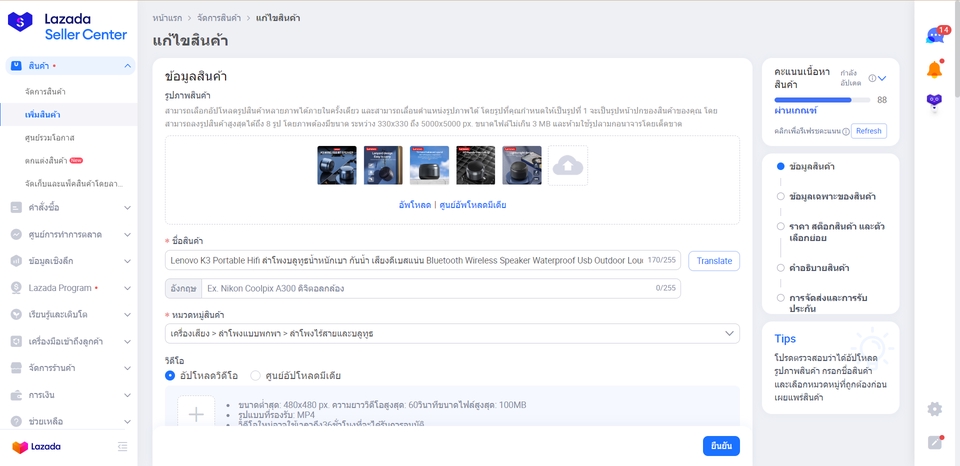Click the ศูนย์การทำการตลาด marketing icon
The width and height of the screenshot is (960, 466).
[x=17, y=235]
